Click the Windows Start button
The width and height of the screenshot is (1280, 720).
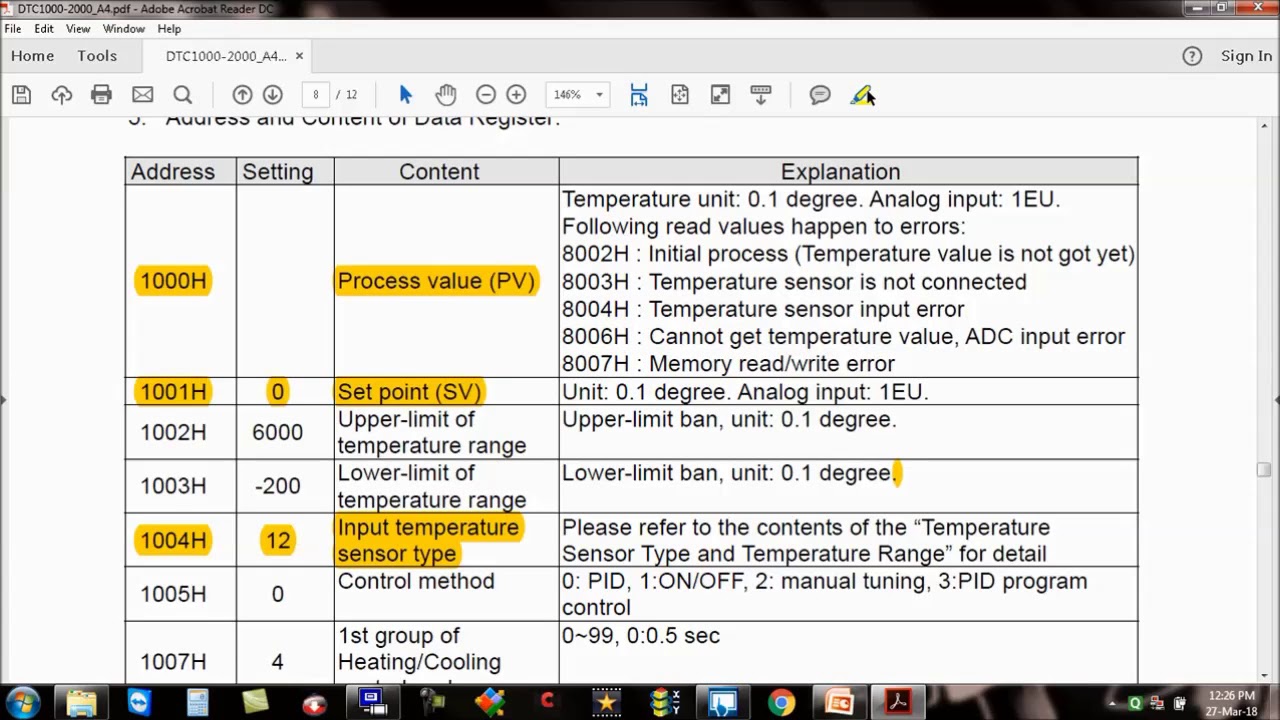23,702
